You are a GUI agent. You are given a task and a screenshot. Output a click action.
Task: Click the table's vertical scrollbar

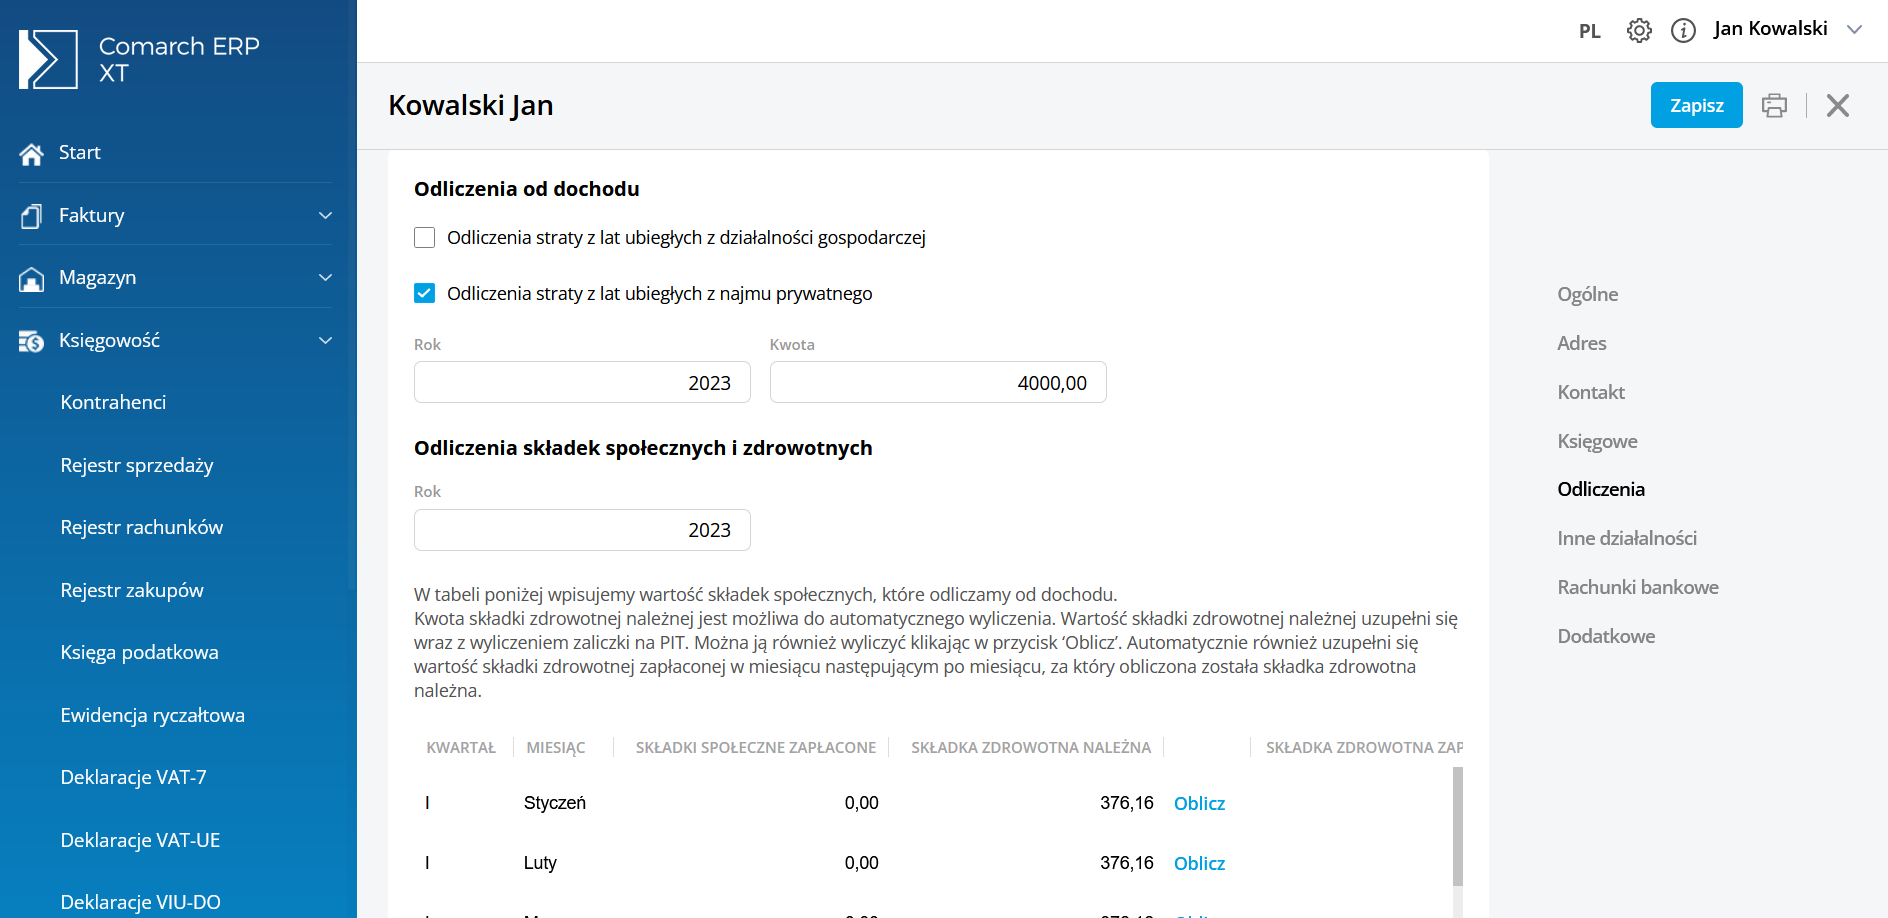[1457, 825]
